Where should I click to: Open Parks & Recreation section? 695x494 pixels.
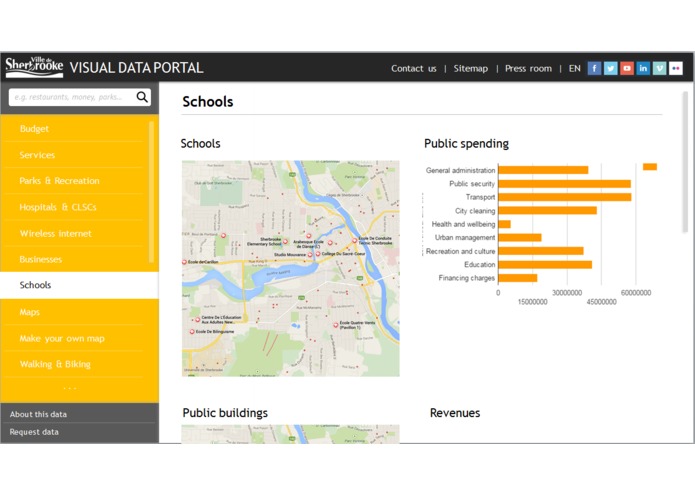[59, 181]
